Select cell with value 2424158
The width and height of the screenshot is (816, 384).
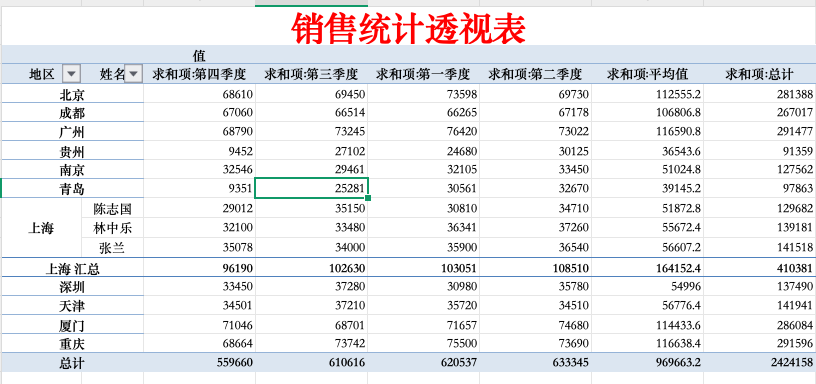[759, 363]
